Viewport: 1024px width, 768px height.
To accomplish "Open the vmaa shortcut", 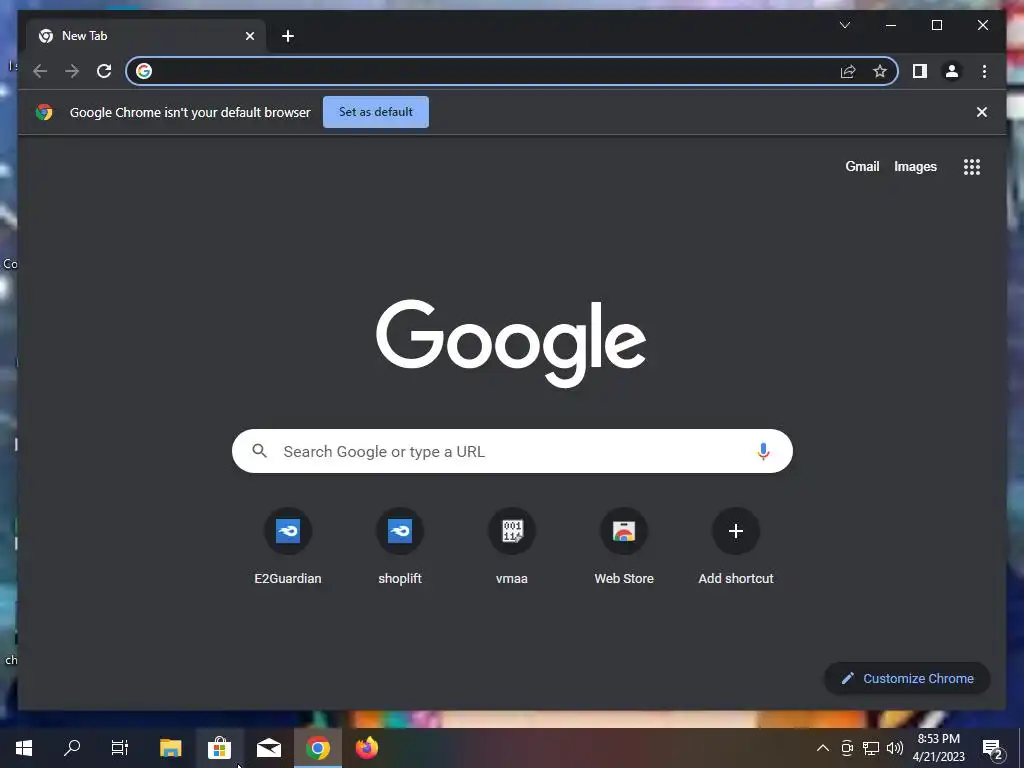I will (x=512, y=547).
